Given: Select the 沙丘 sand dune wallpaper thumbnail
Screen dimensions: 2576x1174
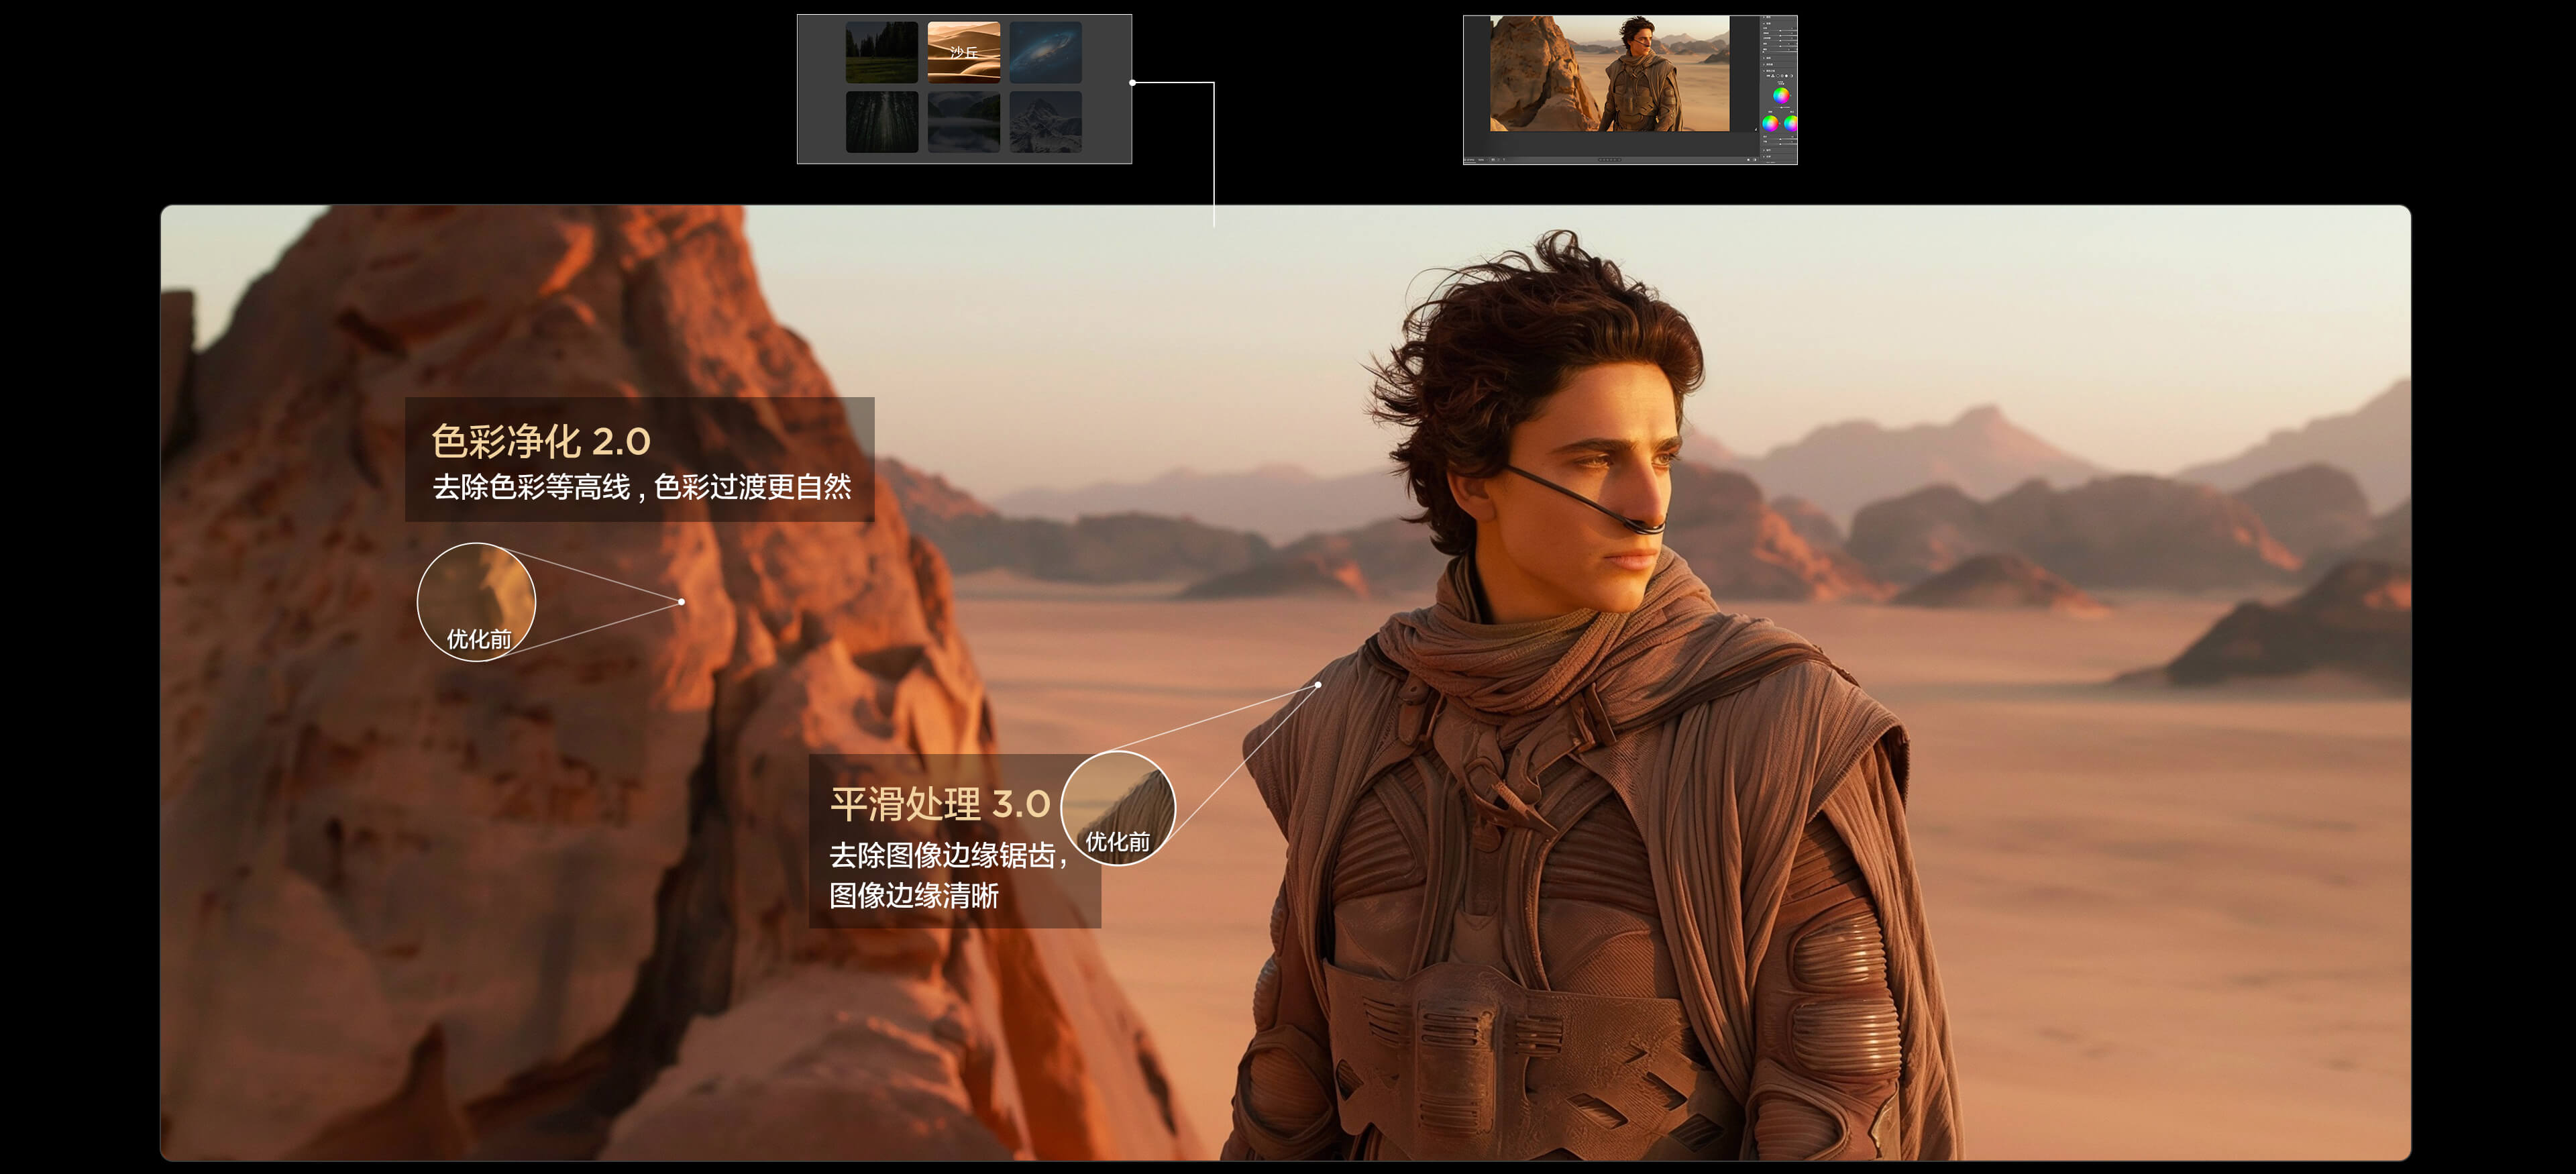Looking at the screenshot, I should click(963, 52).
